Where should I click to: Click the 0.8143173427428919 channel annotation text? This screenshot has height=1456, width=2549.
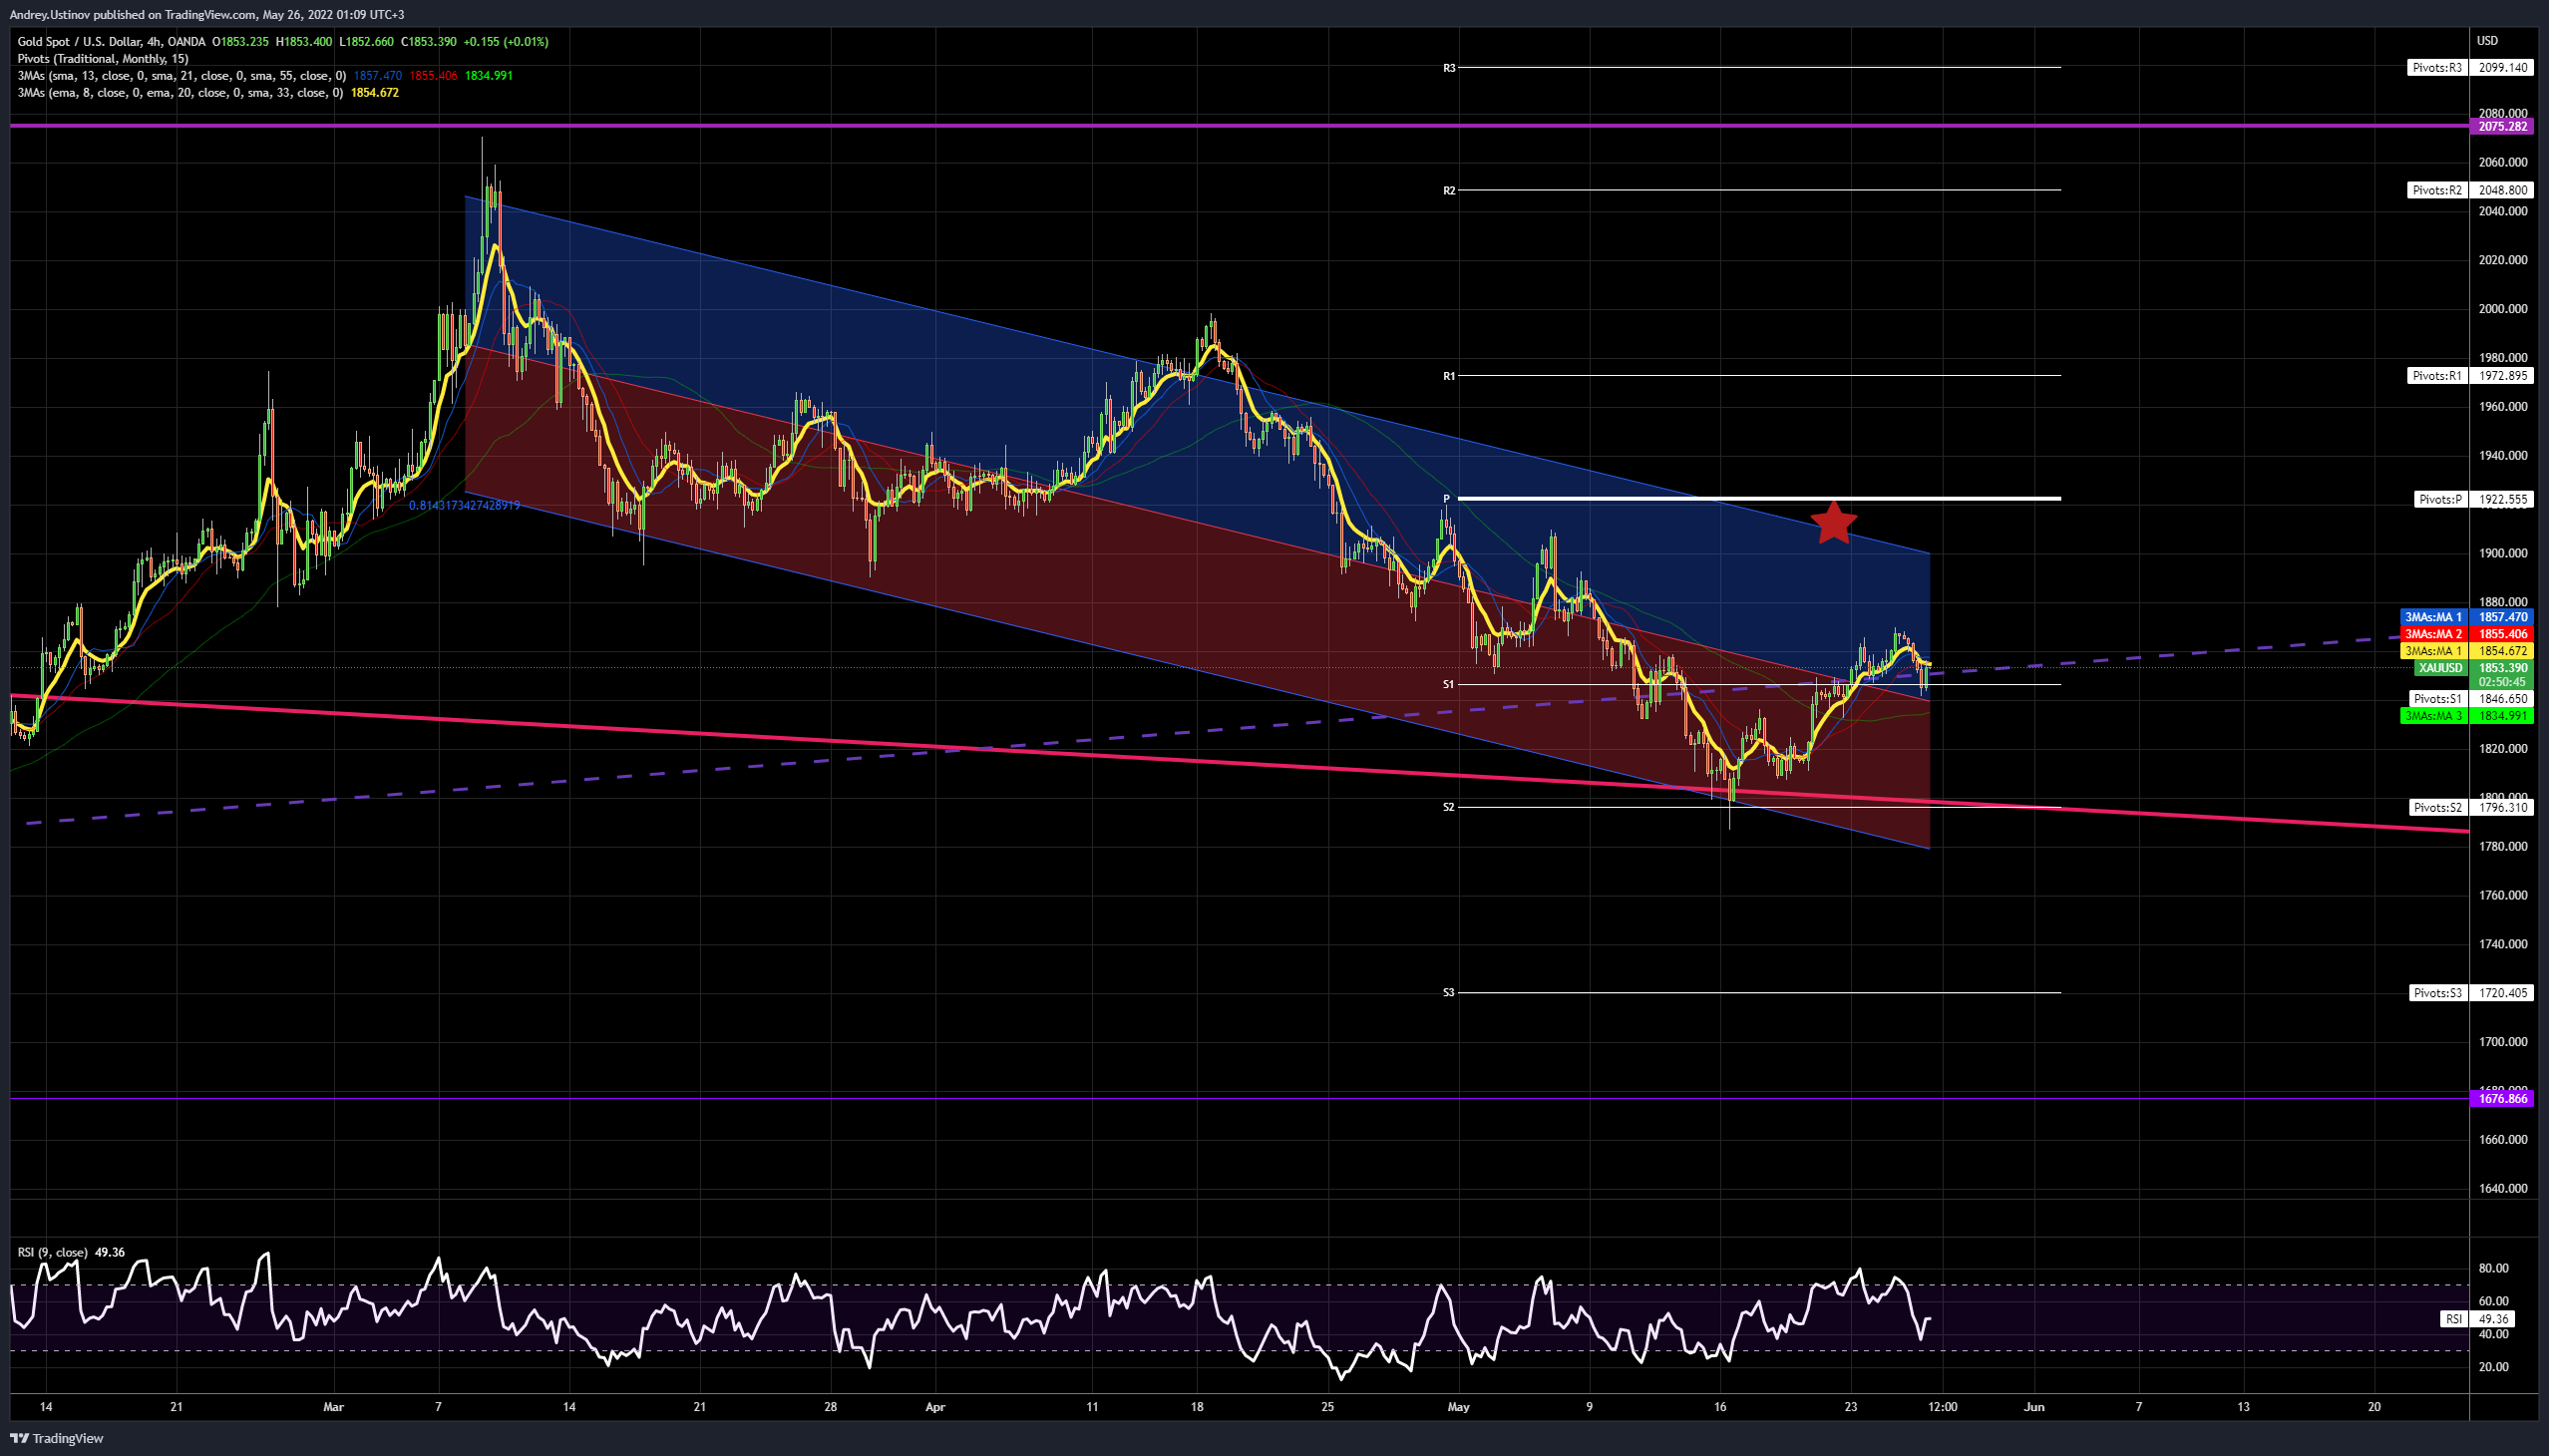pyautogui.click(x=464, y=506)
